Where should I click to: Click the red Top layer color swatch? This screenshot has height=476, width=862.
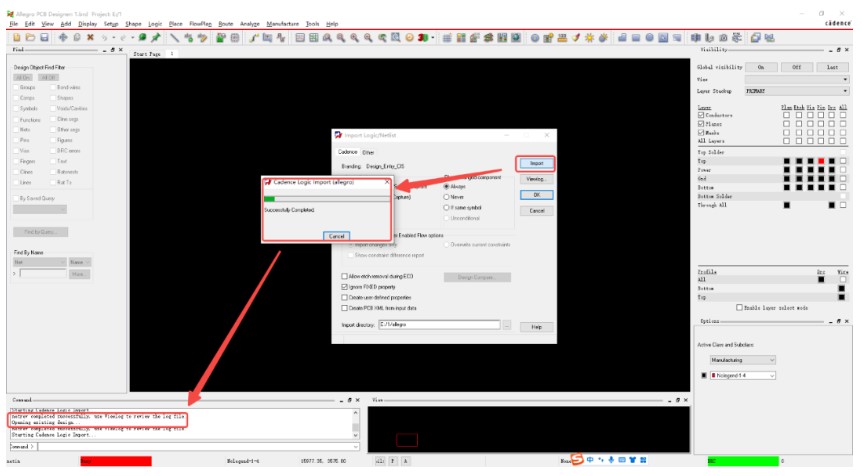[x=821, y=161]
